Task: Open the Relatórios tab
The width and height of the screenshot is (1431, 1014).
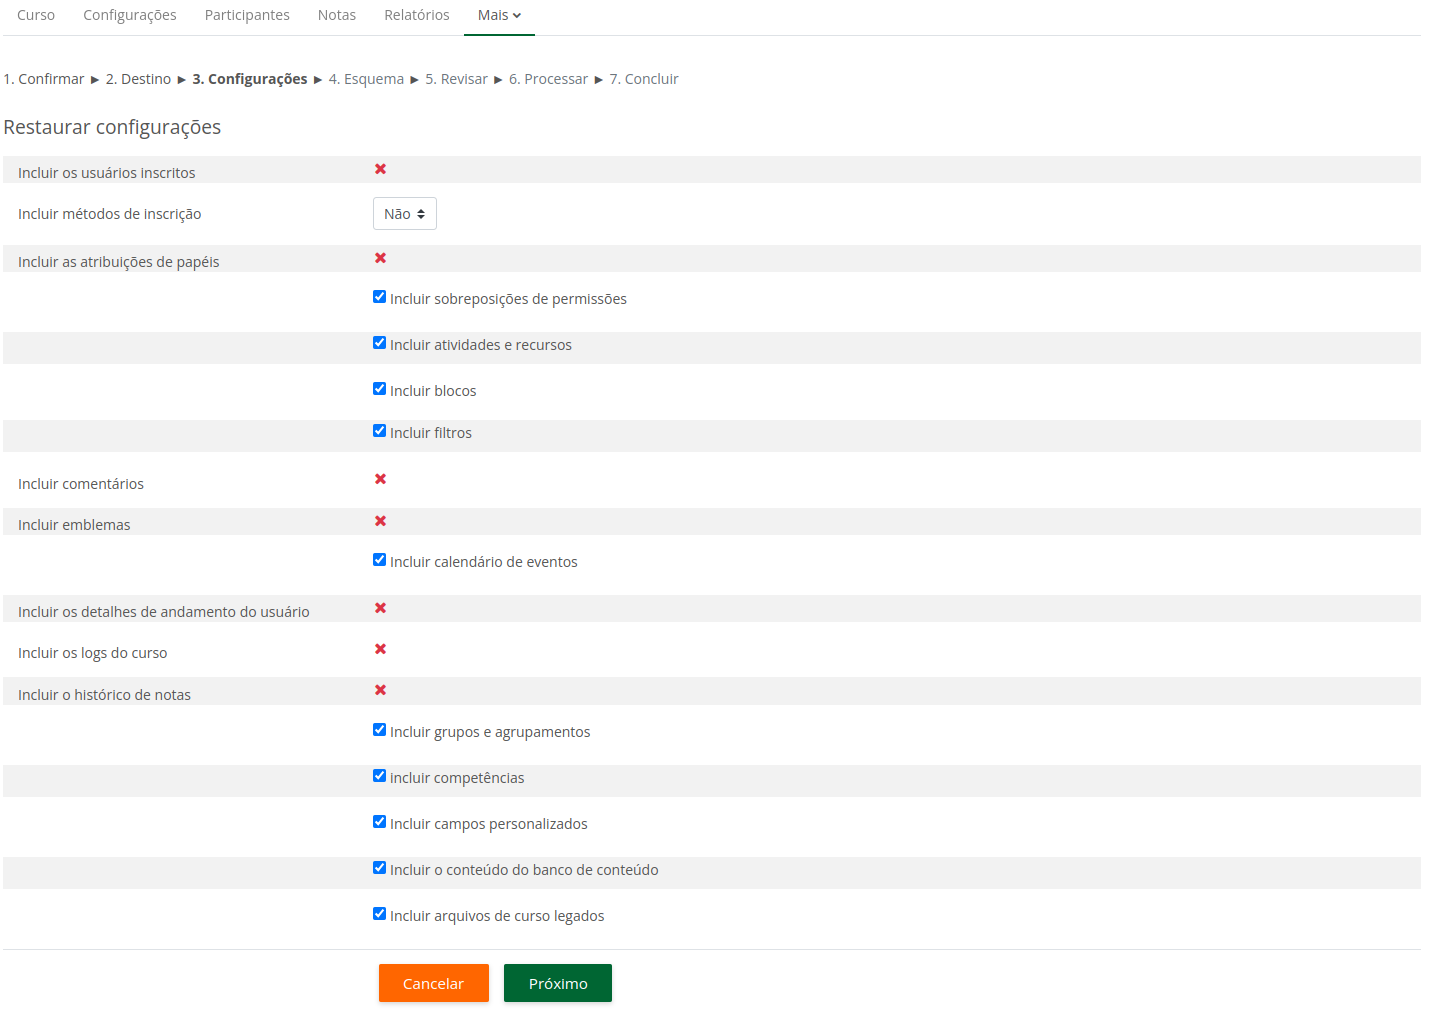Action: coord(416,15)
